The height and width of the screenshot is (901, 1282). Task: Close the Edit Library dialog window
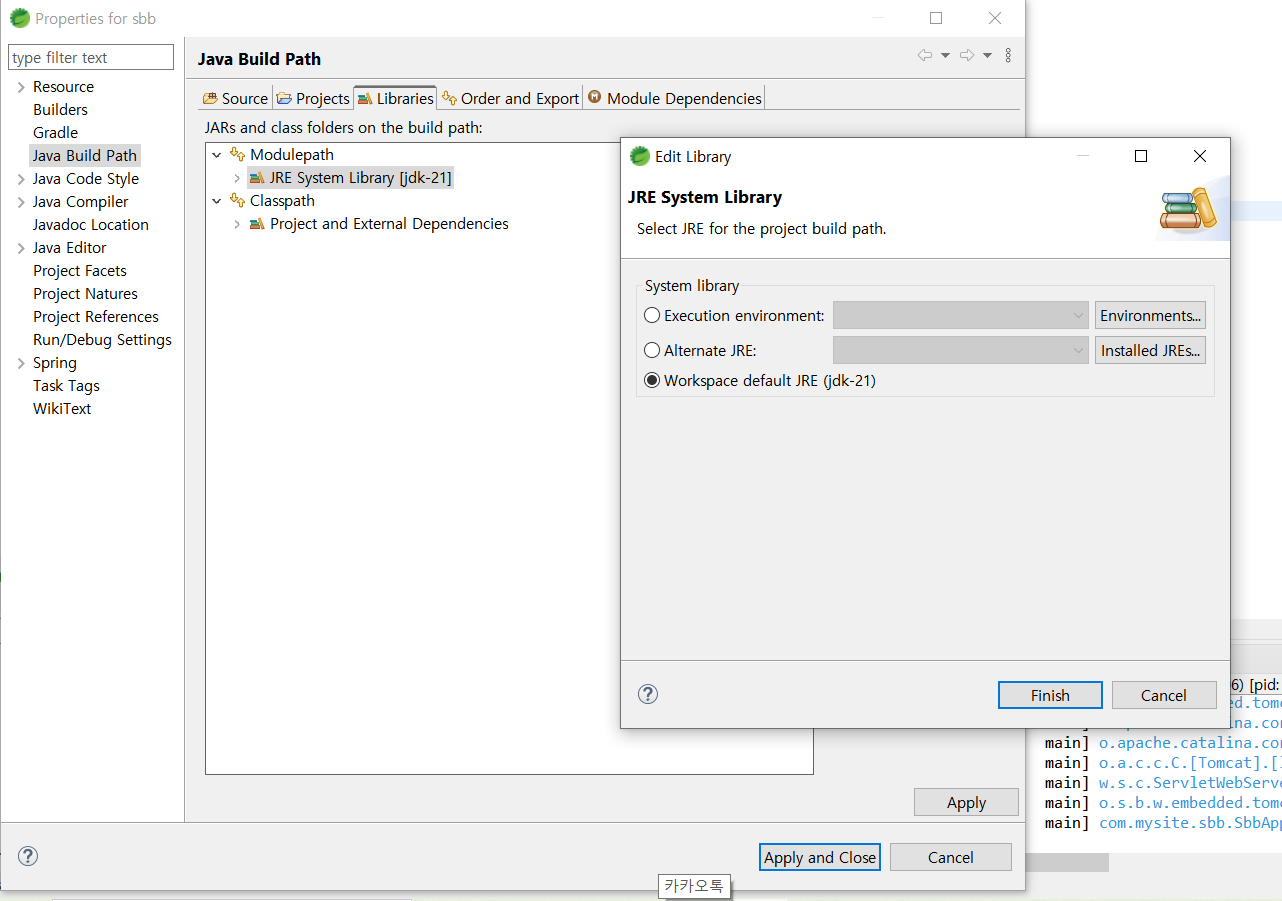pos(1200,156)
